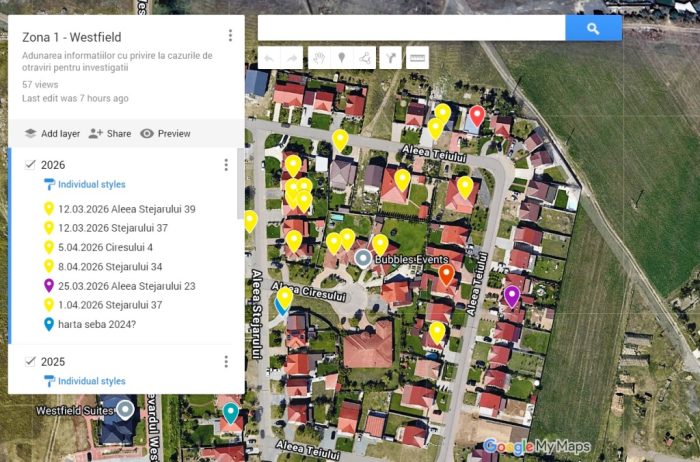Click the Westfield Suites place pin
The height and width of the screenshot is (462, 700).
125,410
